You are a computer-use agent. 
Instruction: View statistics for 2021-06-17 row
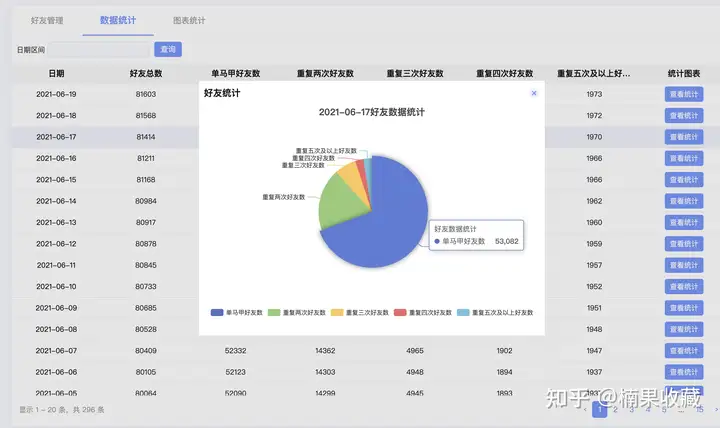pyautogui.click(x=684, y=137)
